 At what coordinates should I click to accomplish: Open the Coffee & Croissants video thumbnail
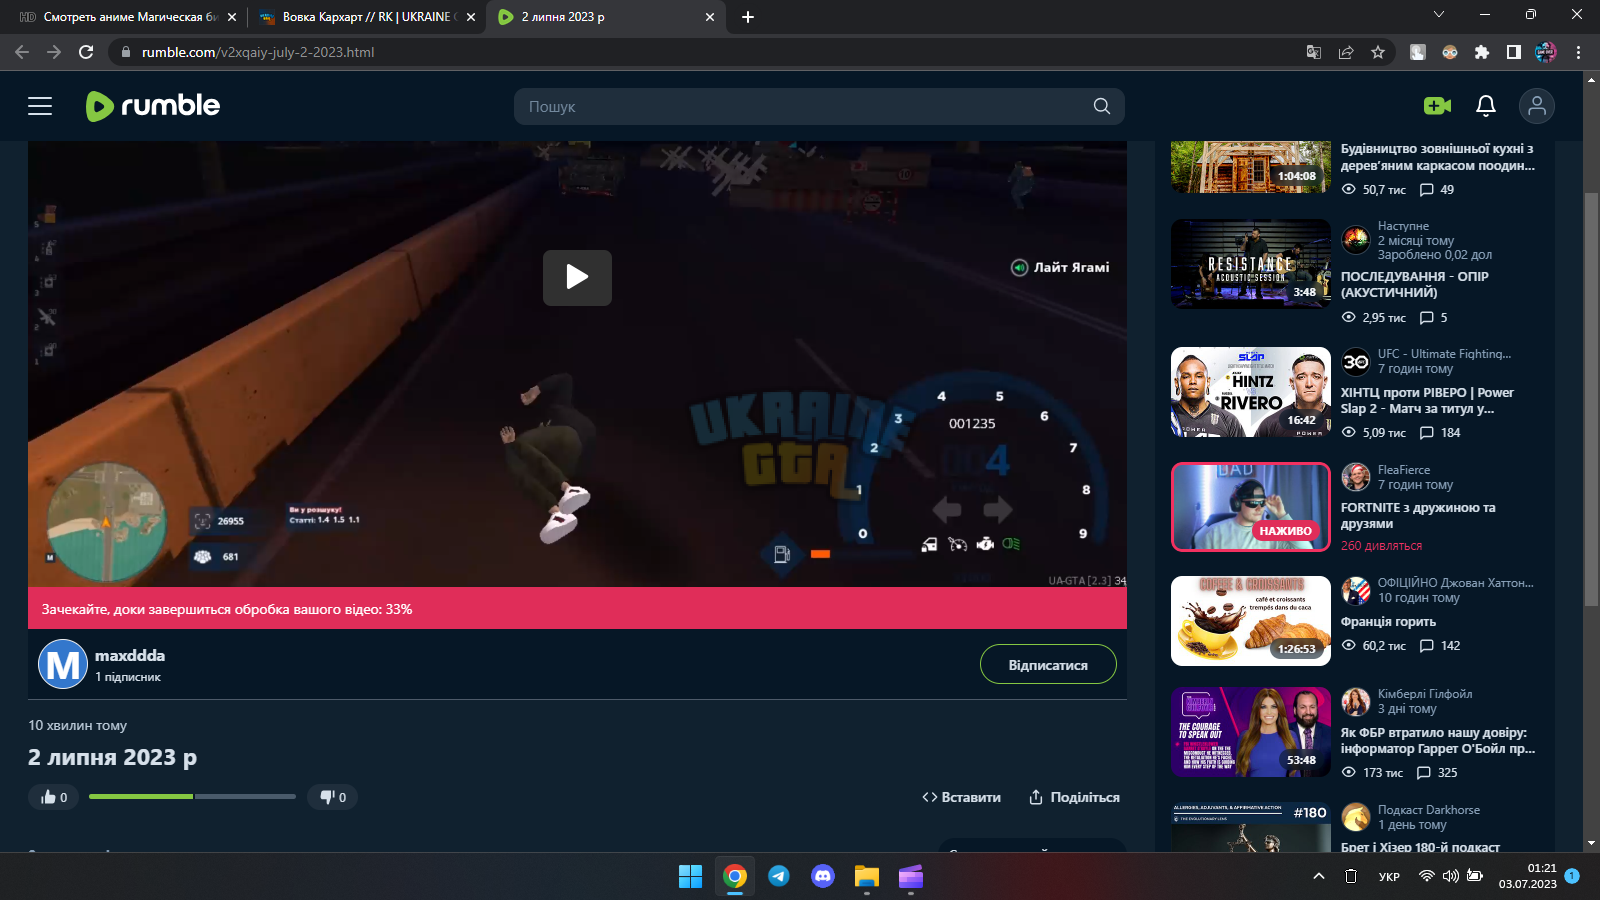point(1251,621)
